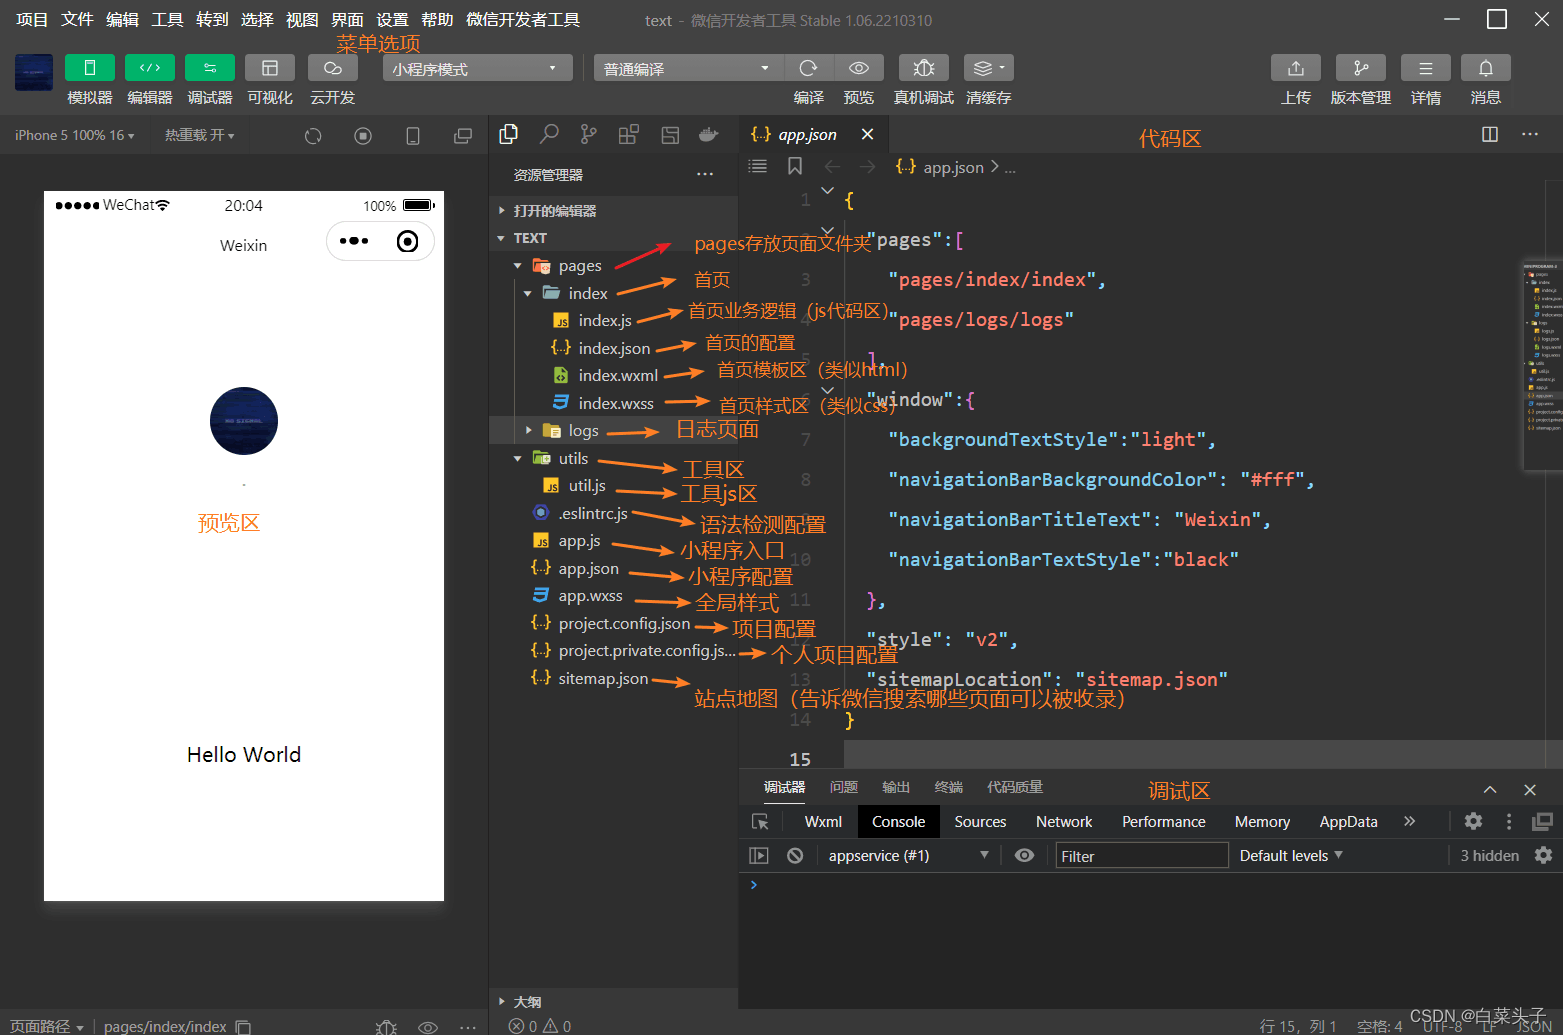Collapse the pages folder
The image size is (1563, 1035).
(x=613, y=266)
